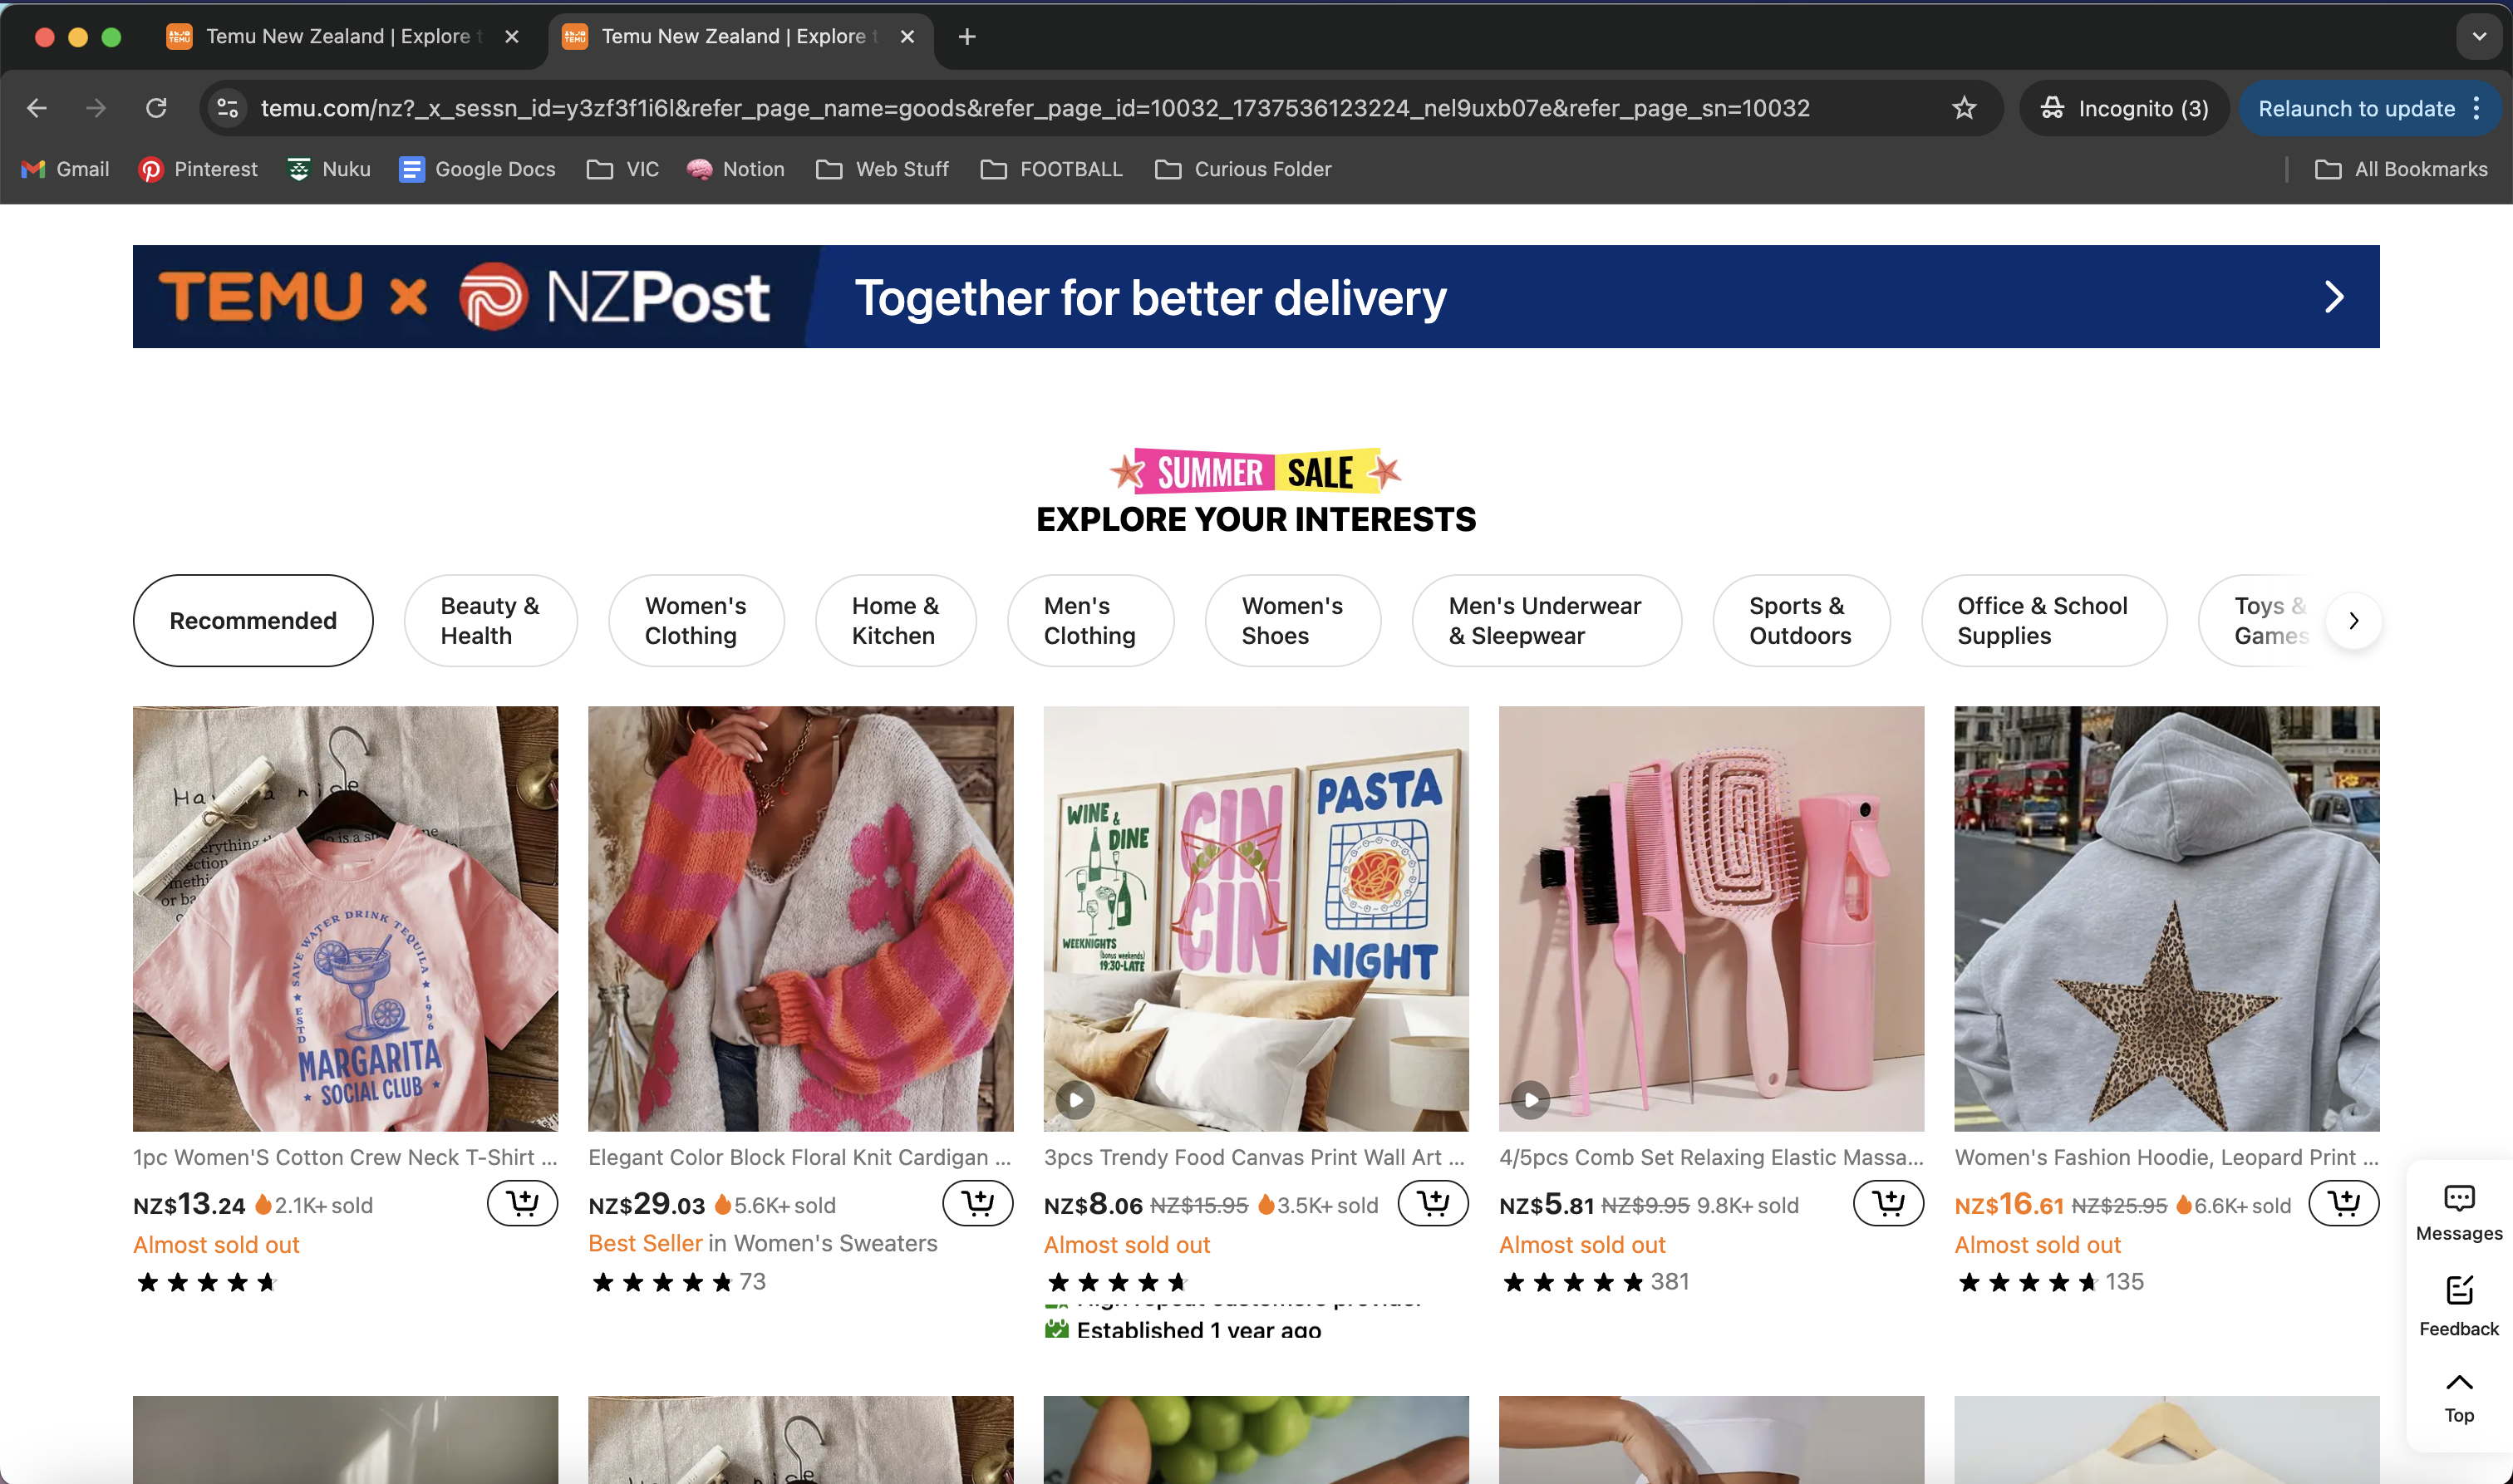This screenshot has width=2513, height=1484.
Task: Add Margarita T-shirt to cart
Action: [522, 1202]
